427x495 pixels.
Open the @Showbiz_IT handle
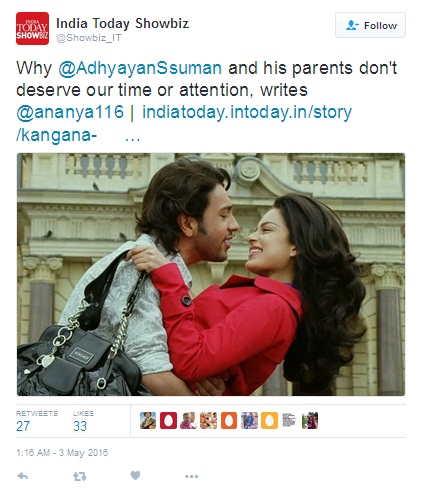[x=89, y=38]
